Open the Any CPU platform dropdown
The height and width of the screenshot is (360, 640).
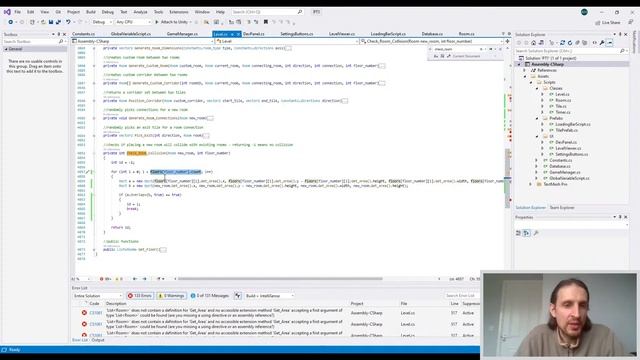click(133, 22)
